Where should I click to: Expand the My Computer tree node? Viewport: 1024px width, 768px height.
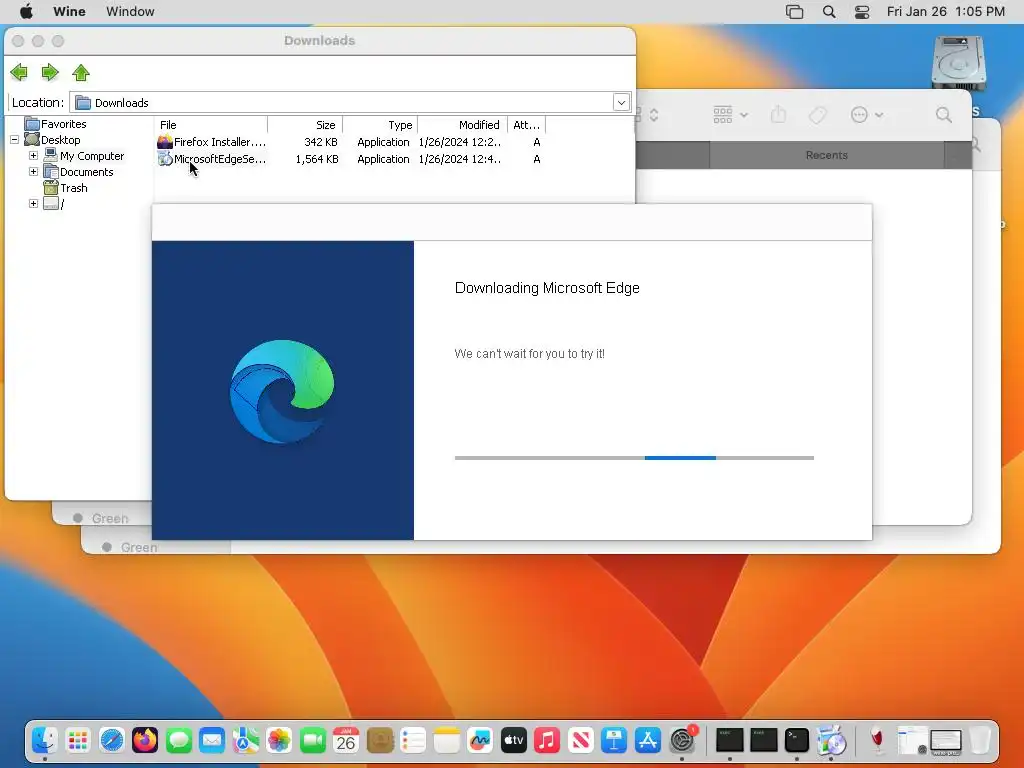(33, 155)
